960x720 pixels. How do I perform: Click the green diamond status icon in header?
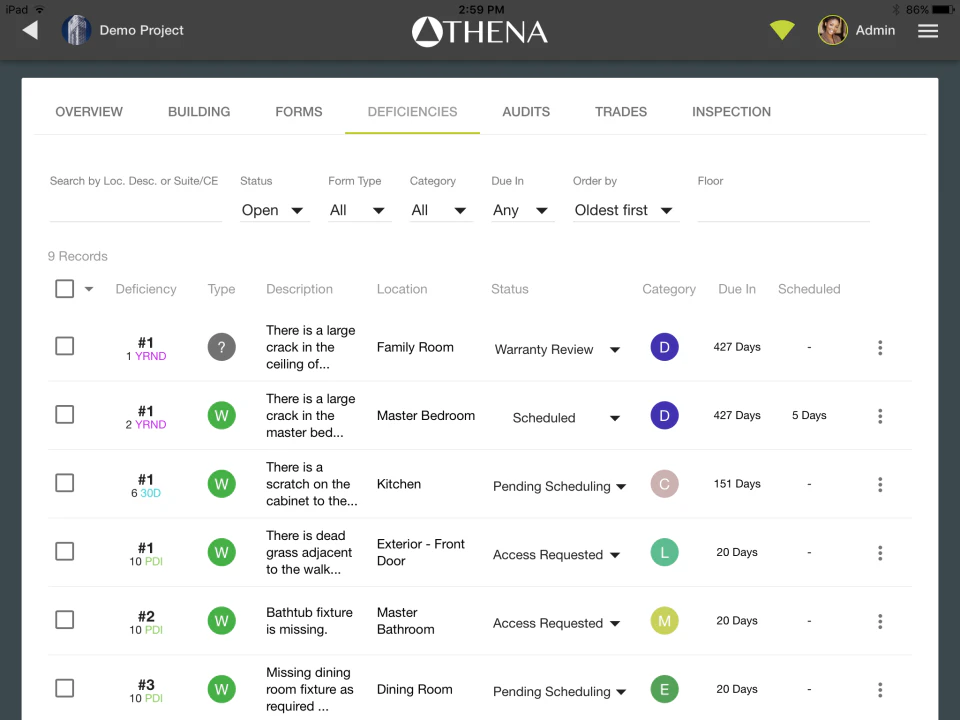781,30
